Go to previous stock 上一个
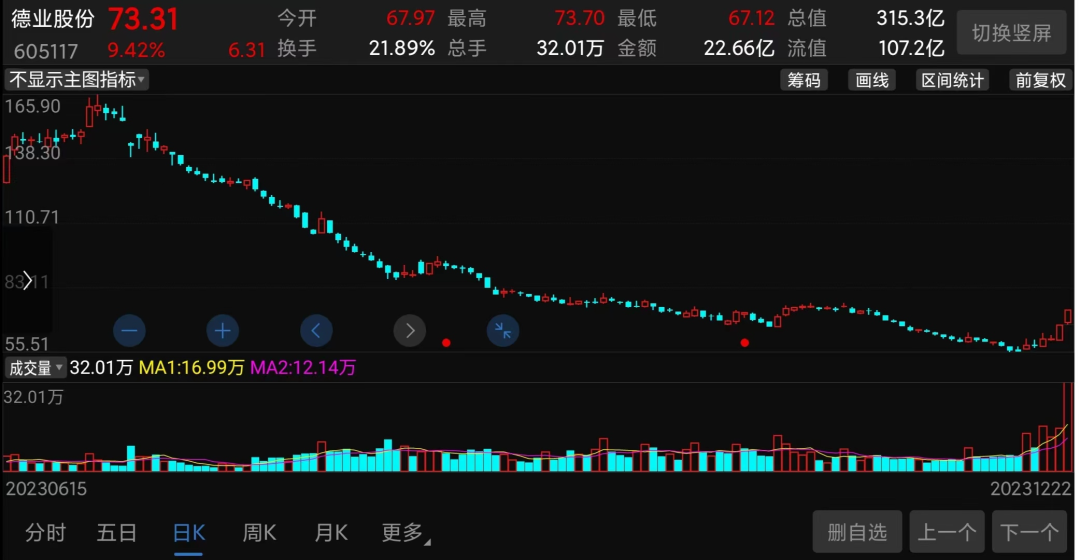1080x560 pixels. [947, 532]
